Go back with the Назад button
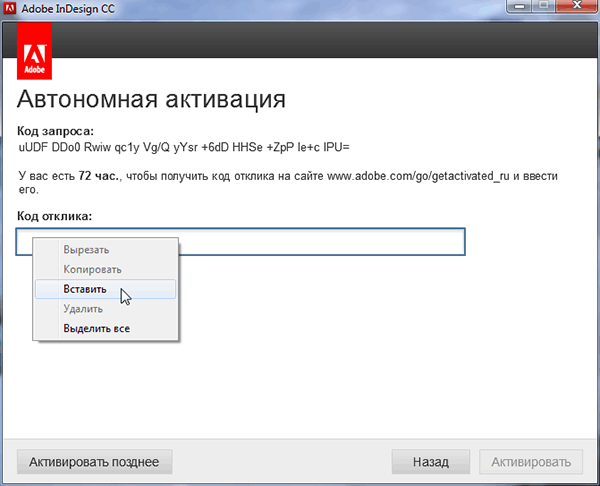 431,462
